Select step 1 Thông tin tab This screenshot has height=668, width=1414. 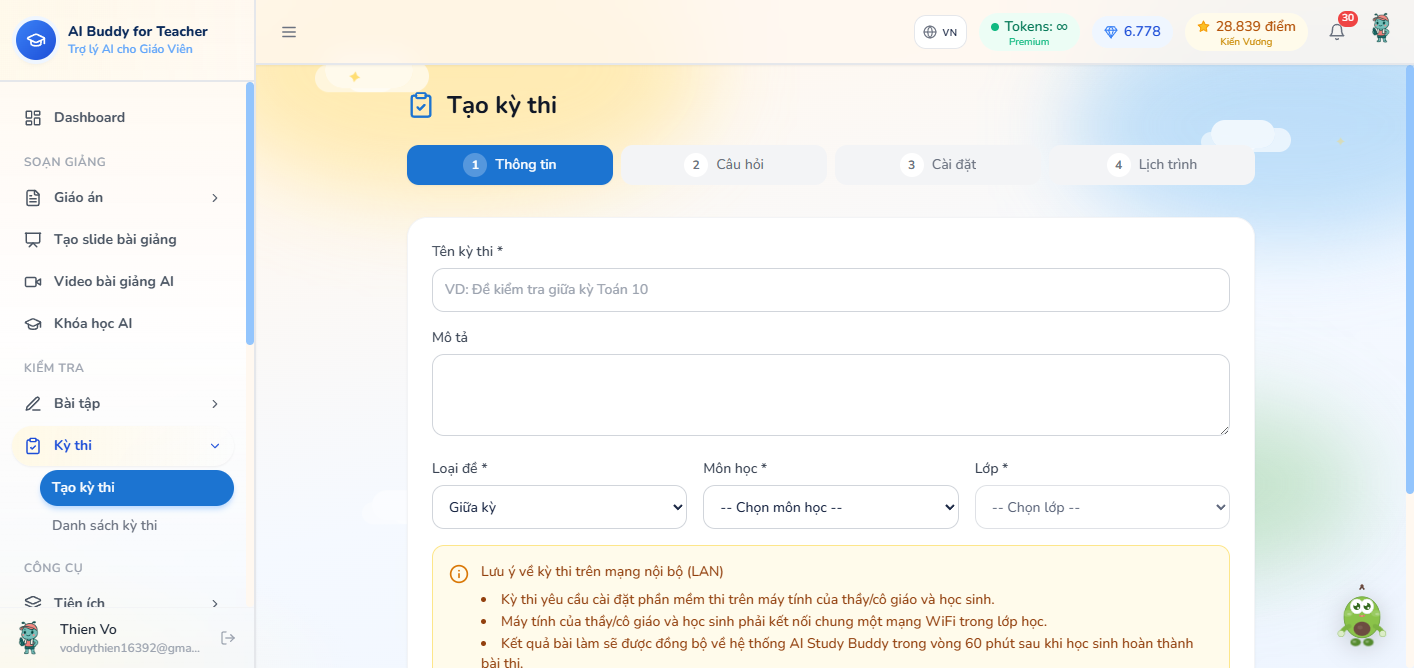(x=510, y=165)
